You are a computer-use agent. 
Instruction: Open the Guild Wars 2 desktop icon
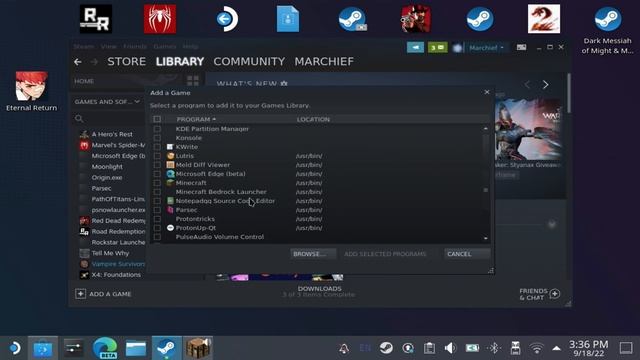(x=544, y=19)
